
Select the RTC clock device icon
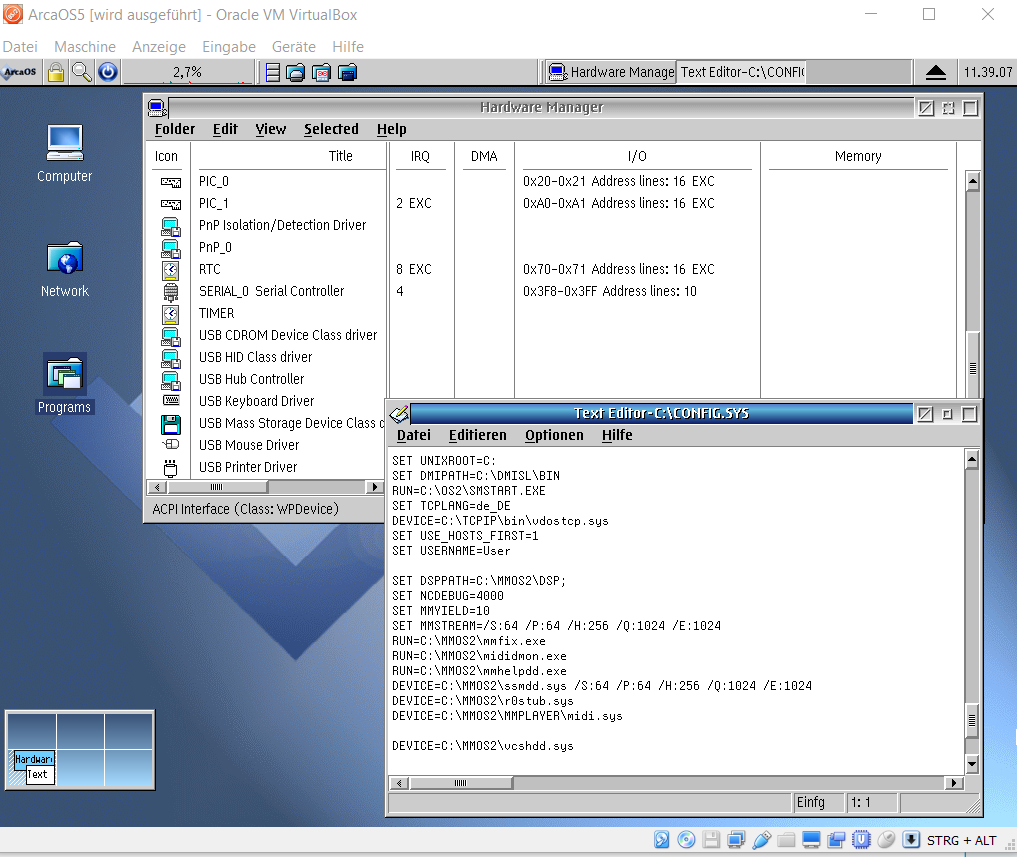[171, 269]
